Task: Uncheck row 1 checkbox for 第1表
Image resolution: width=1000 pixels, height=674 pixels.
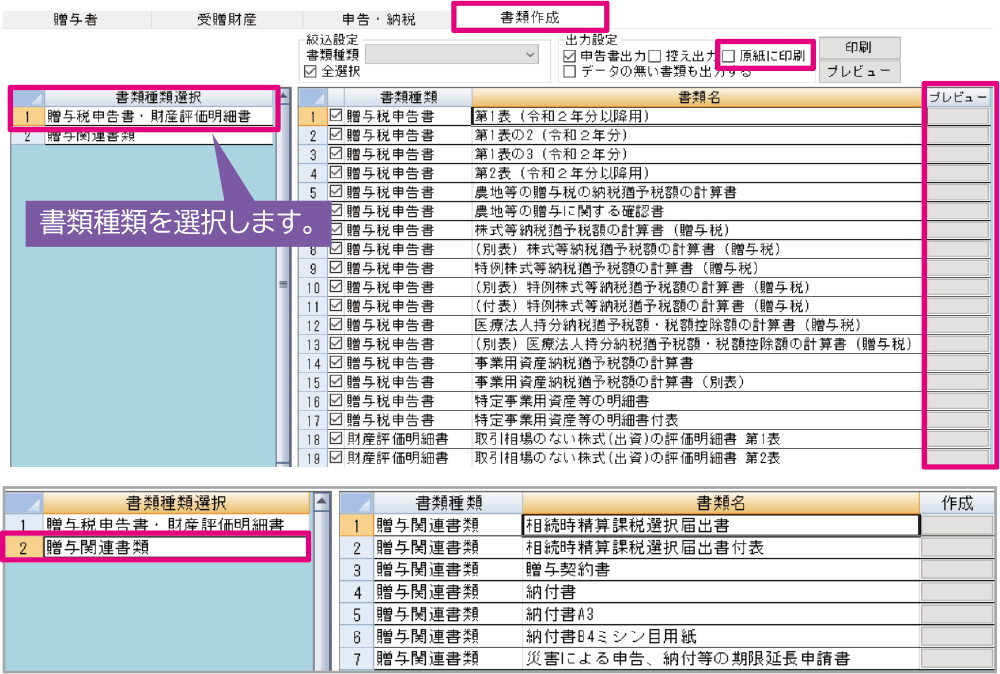Action: 336,116
